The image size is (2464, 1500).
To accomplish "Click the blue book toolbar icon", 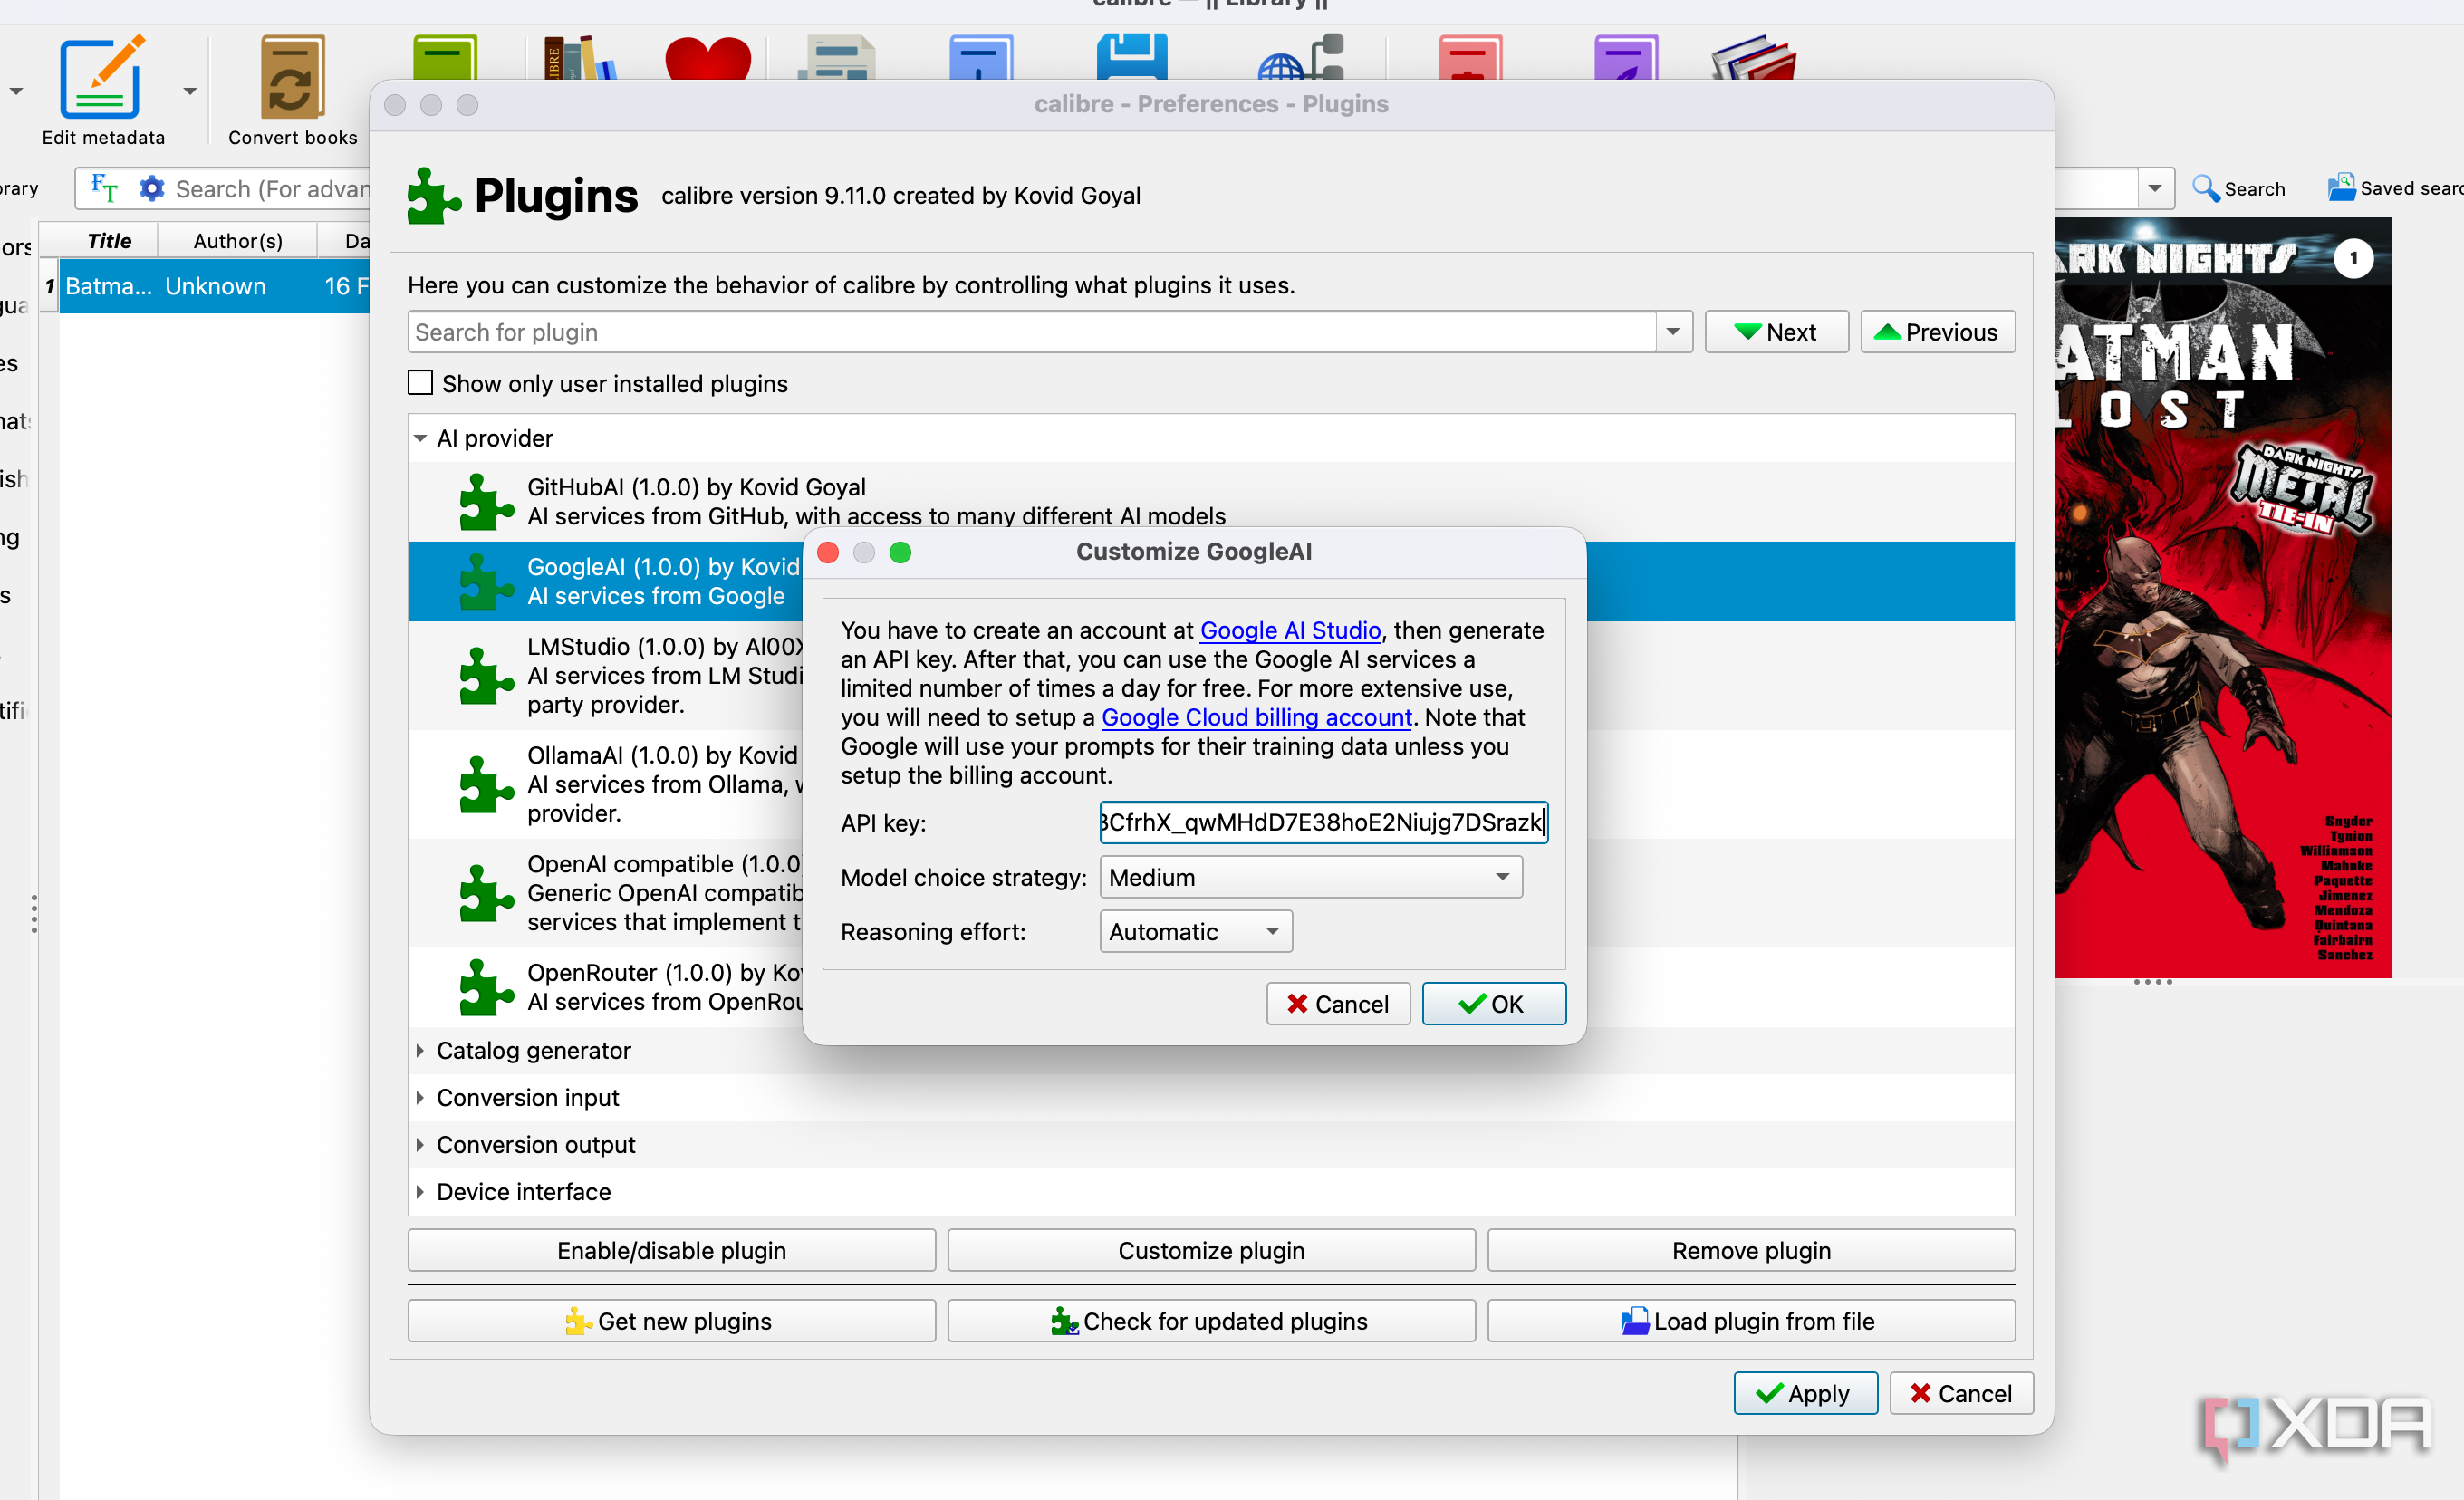I will coord(980,57).
